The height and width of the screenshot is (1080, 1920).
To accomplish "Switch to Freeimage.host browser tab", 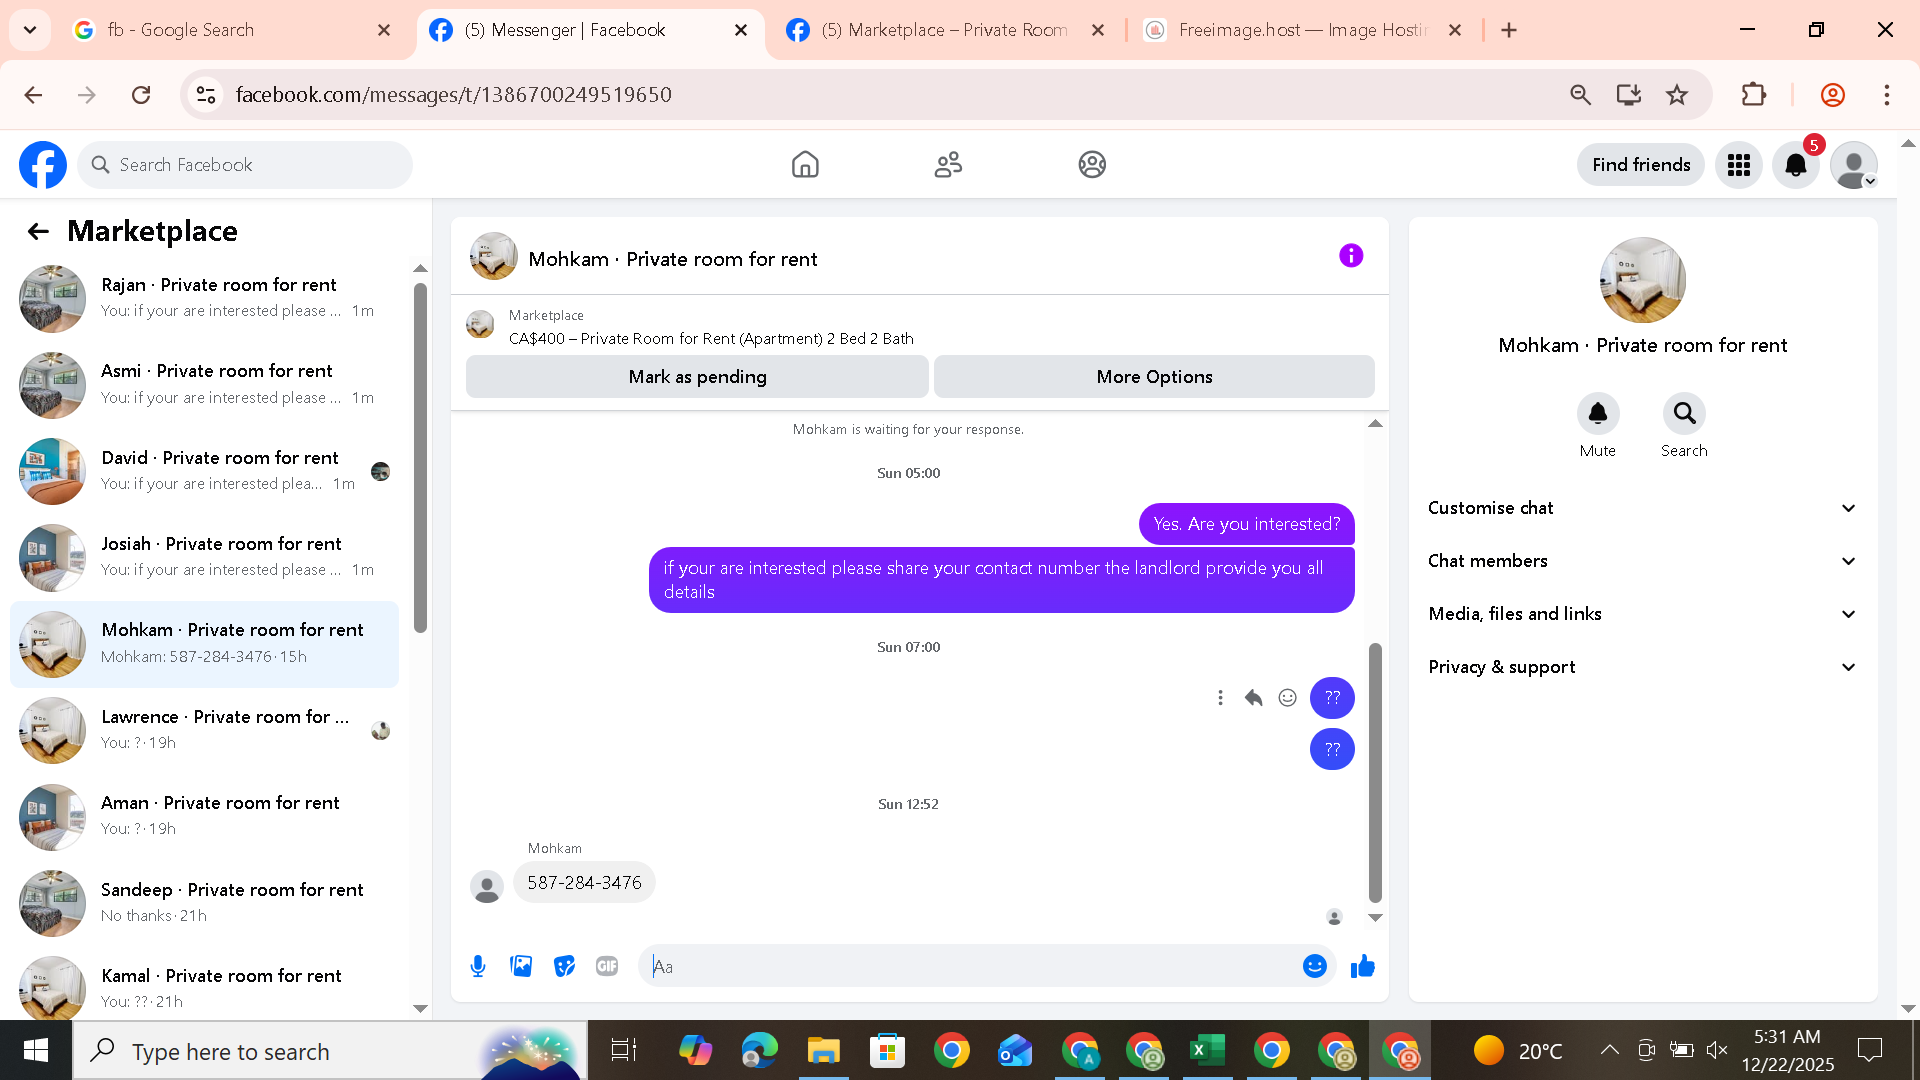I will 1300,30.
